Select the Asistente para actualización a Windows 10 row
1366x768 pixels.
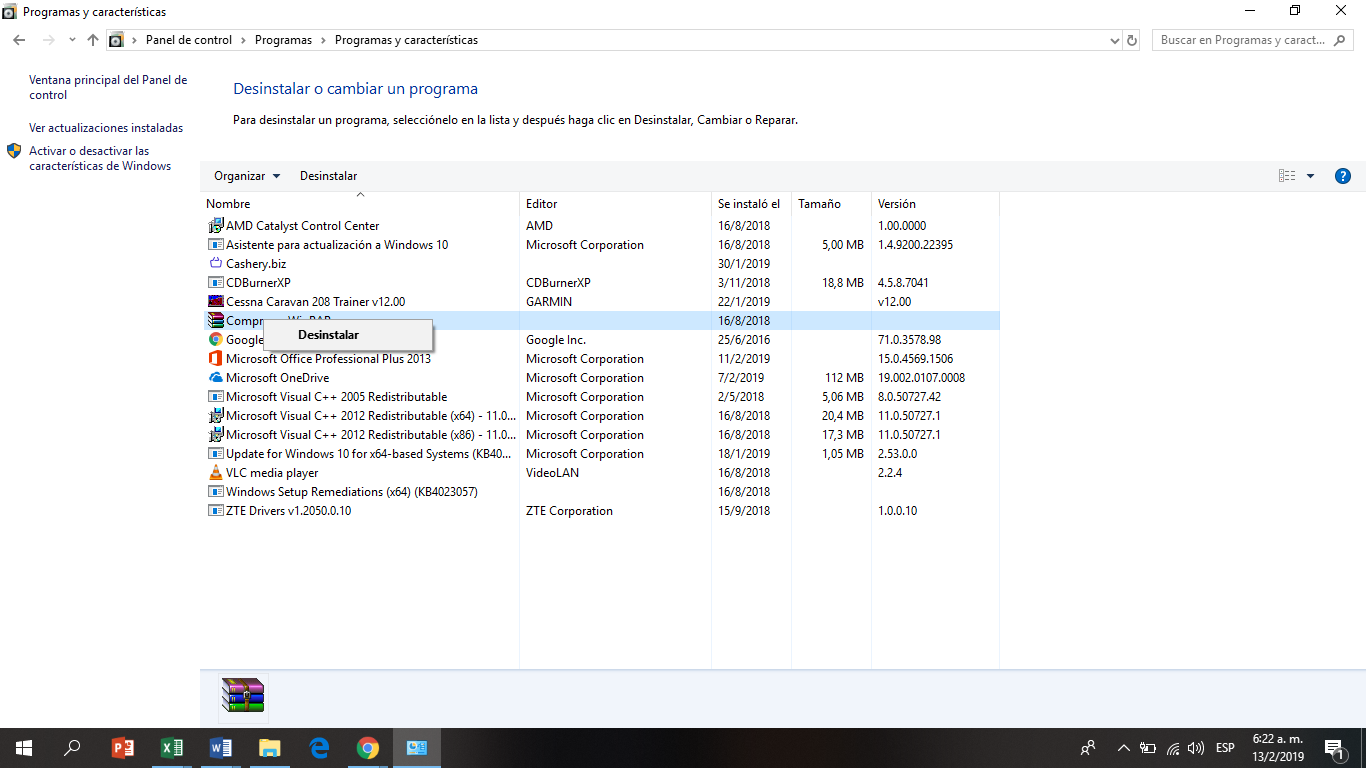click(600, 245)
